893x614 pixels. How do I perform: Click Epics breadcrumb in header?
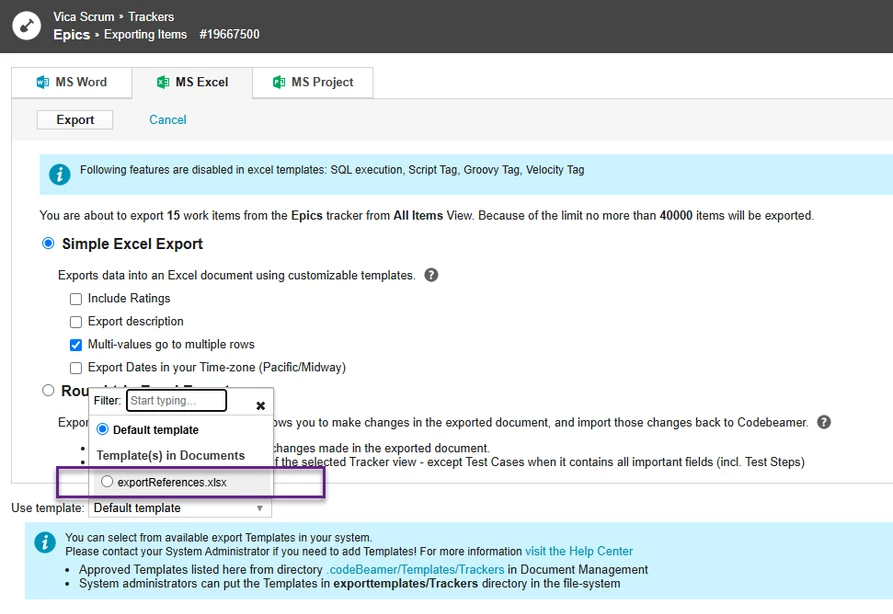(72, 35)
